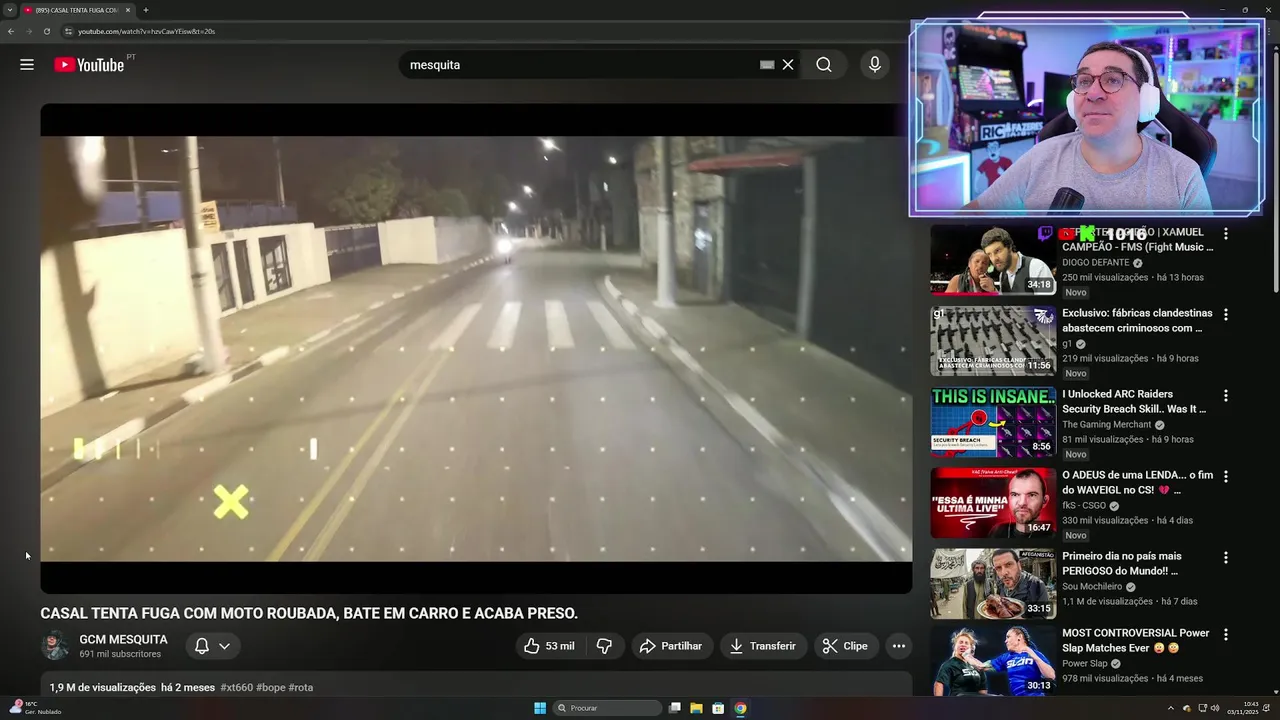The height and width of the screenshot is (720, 1280).
Task: Open title Primeiro dia no país mais PERIGOSO
Action: pyautogui.click(x=1122, y=564)
